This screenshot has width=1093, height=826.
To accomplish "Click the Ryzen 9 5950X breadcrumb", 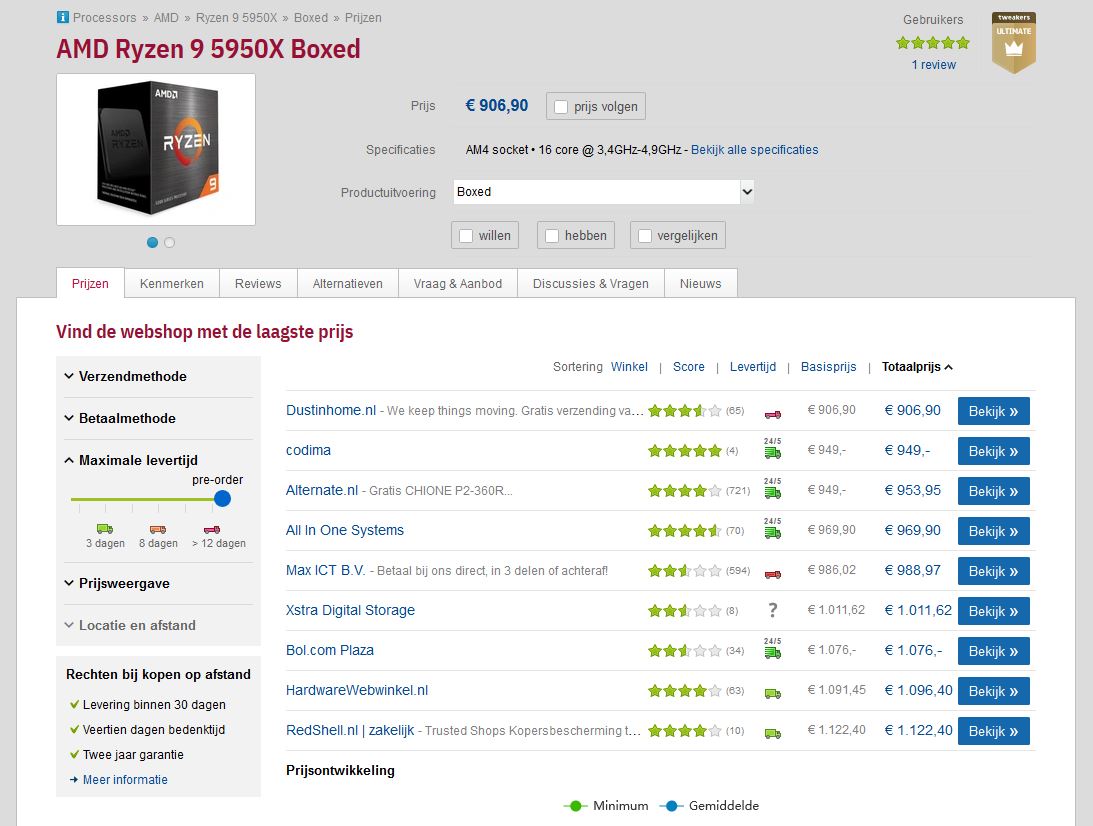I will pos(236,17).
